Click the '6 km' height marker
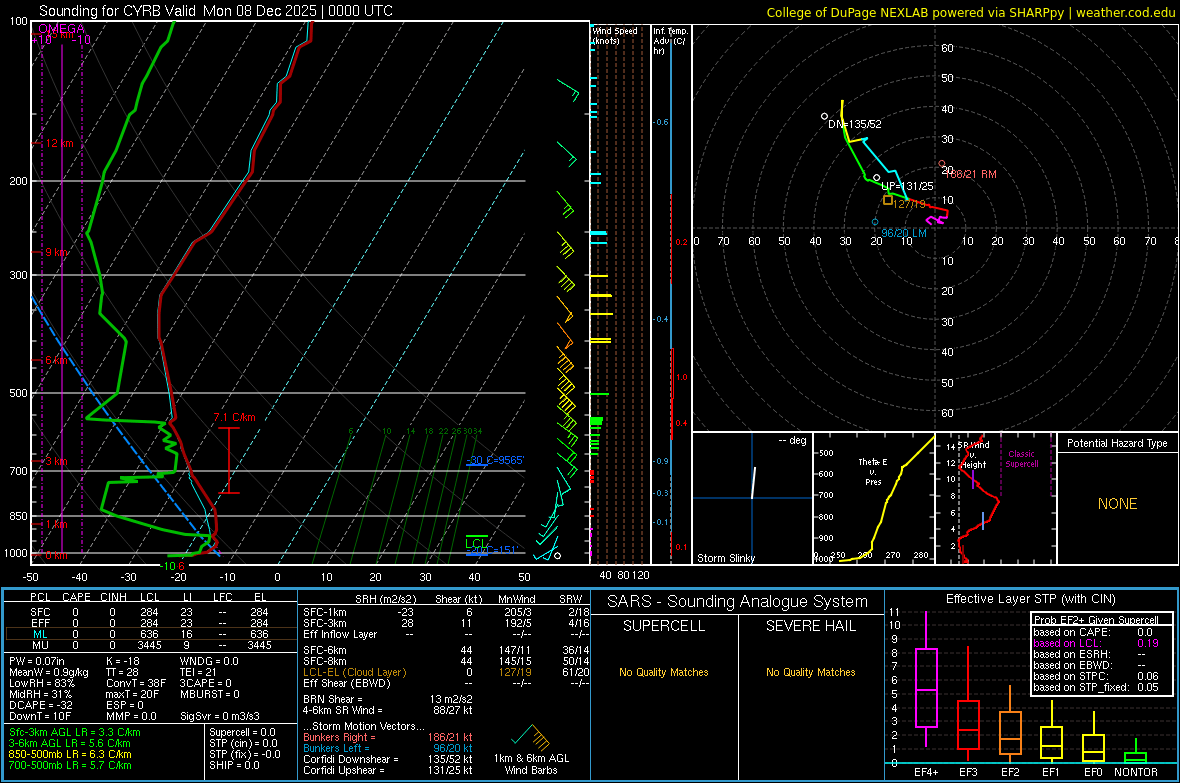 56,361
